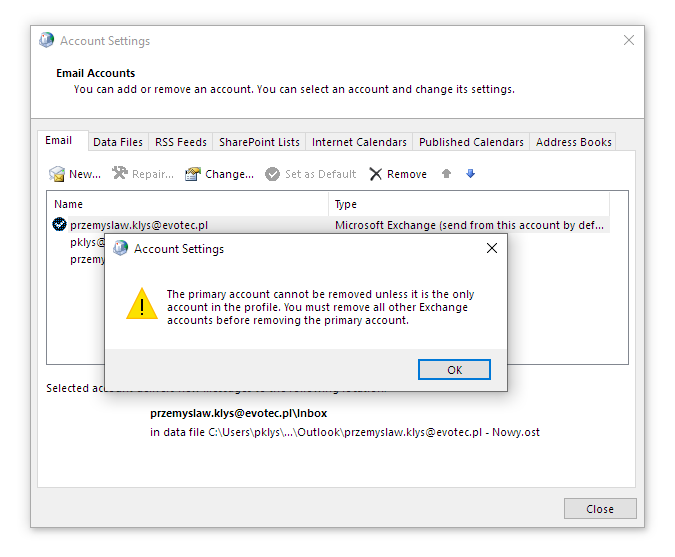Select the Internet Calendars tab
Image resolution: width=675 pixels, height=557 pixels.
coord(359,142)
